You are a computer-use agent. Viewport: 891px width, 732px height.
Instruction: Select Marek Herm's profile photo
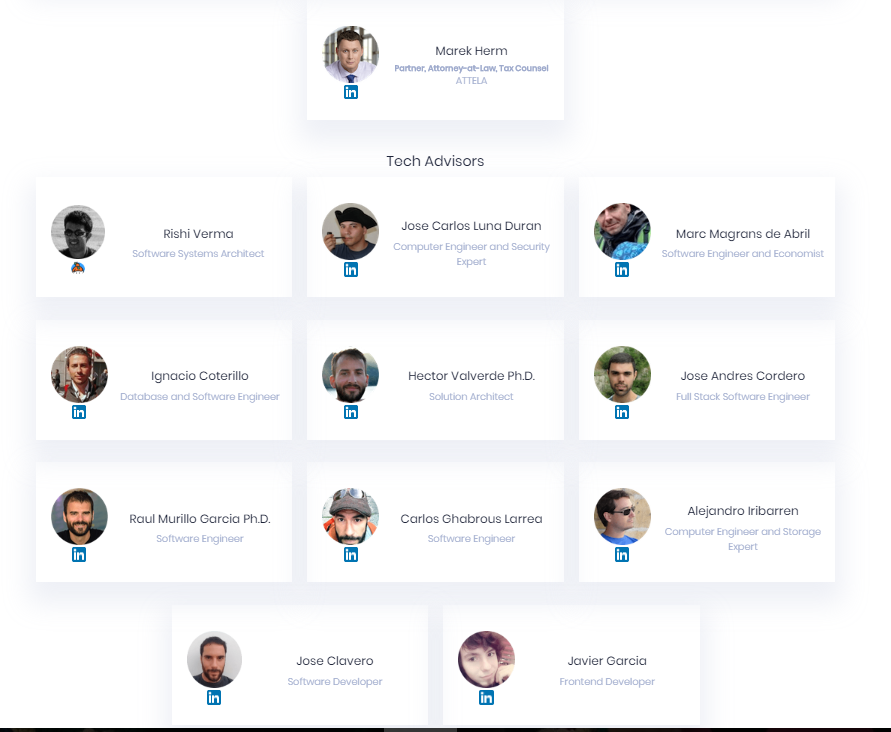point(351,54)
